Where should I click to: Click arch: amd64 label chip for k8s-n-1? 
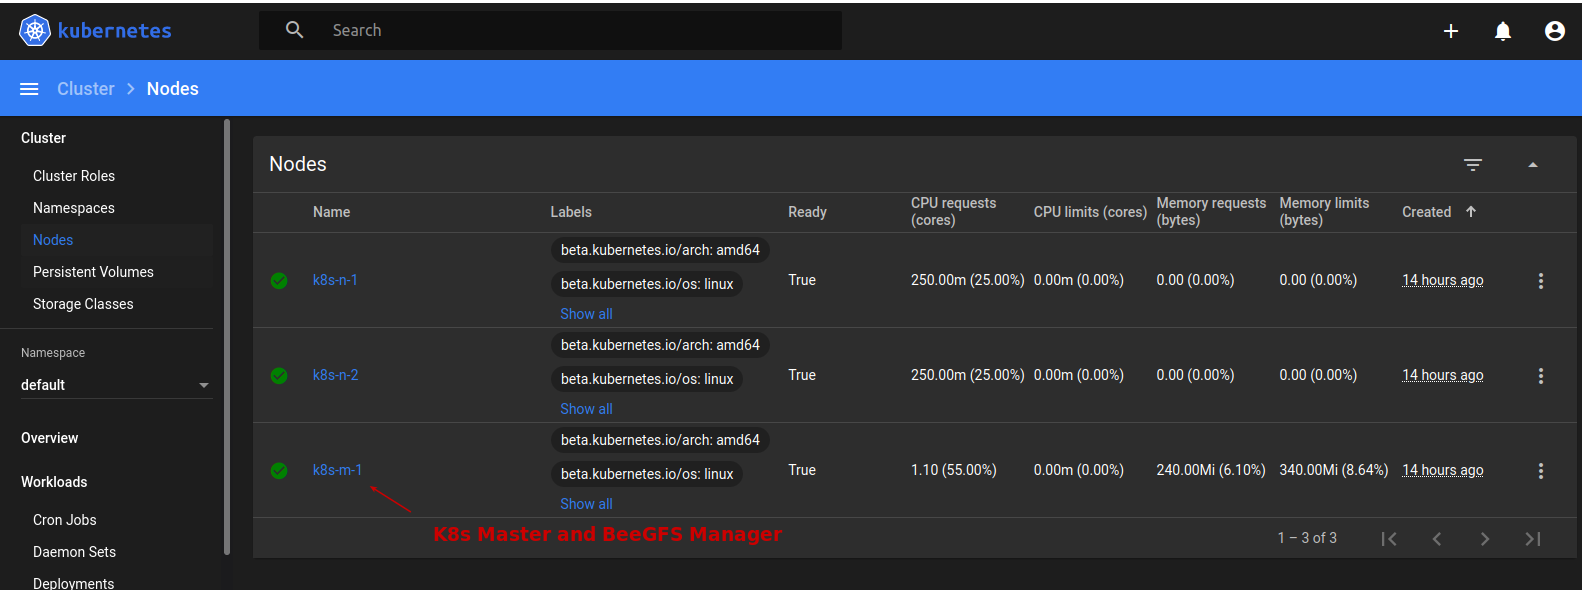(x=660, y=250)
